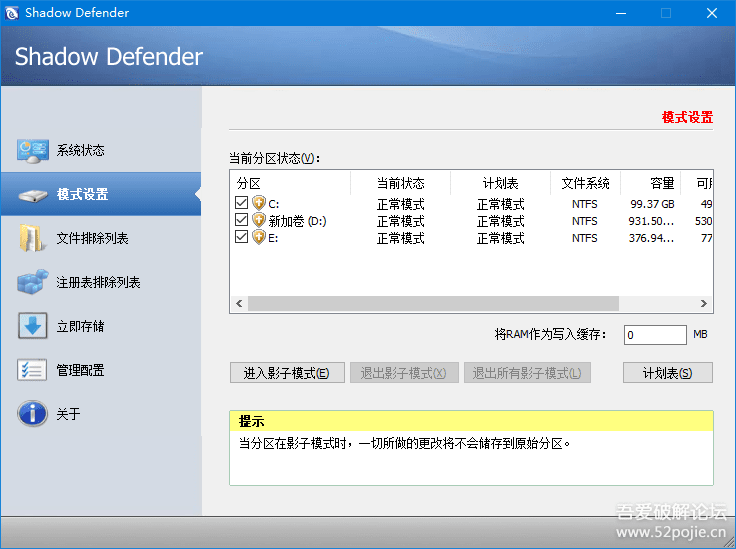This screenshot has width=736, height=549.
Task: Click the list's right scroll arrow
Action: pyautogui.click(x=705, y=303)
